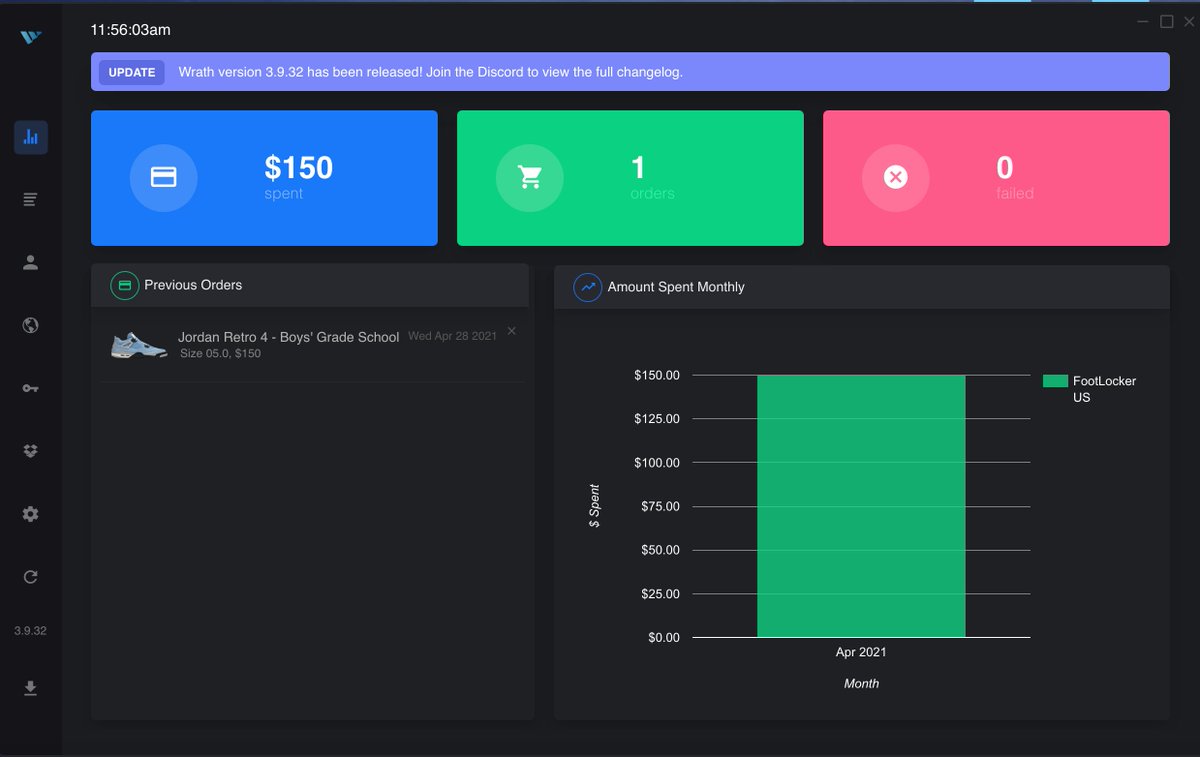This screenshot has width=1200, height=757.
Task: Toggle FootLocker US in the chart legend
Action: 1089,389
